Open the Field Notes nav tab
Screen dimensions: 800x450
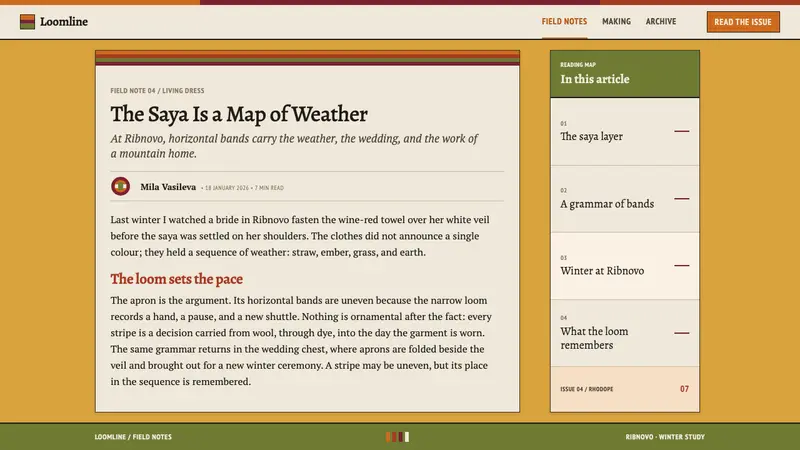pyautogui.click(x=564, y=21)
